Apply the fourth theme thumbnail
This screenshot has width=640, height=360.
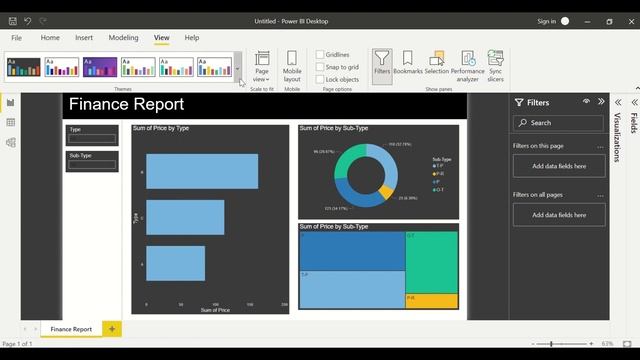(x=138, y=67)
